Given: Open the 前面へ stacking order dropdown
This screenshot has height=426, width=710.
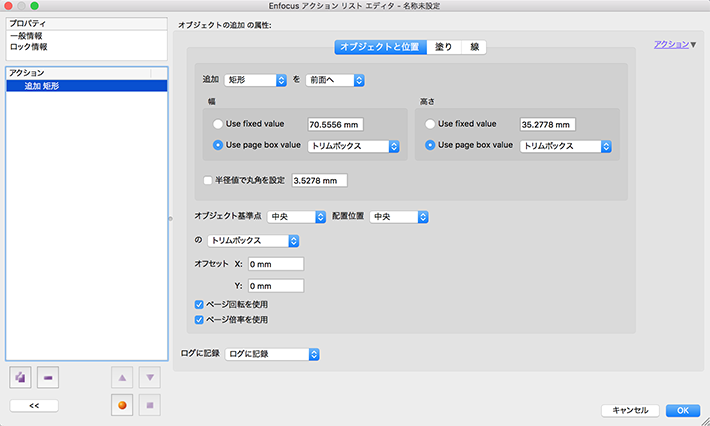Looking at the screenshot, I should 334,79.
